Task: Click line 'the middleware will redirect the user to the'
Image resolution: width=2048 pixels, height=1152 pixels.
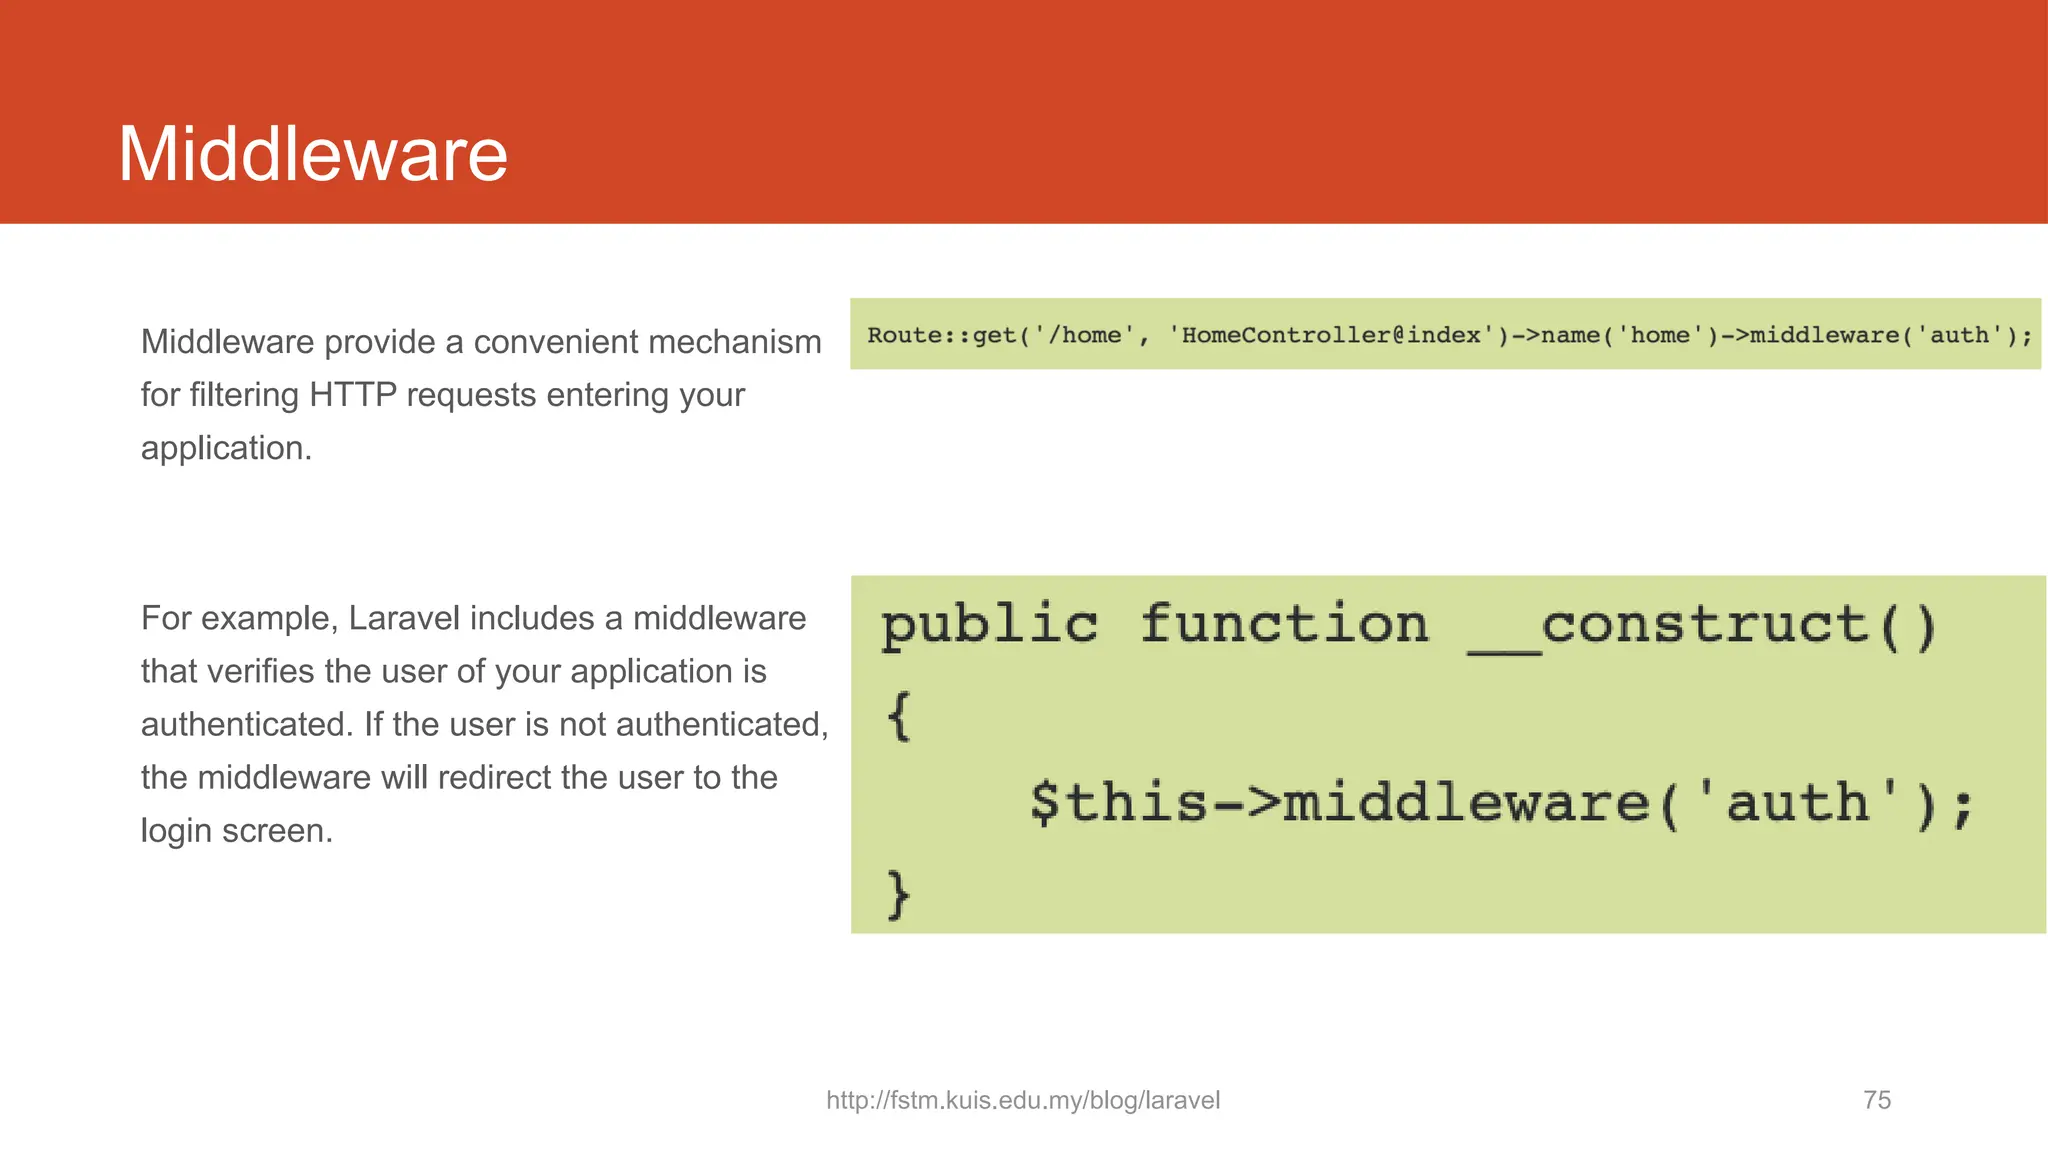Action: click(x=459, y=777)
